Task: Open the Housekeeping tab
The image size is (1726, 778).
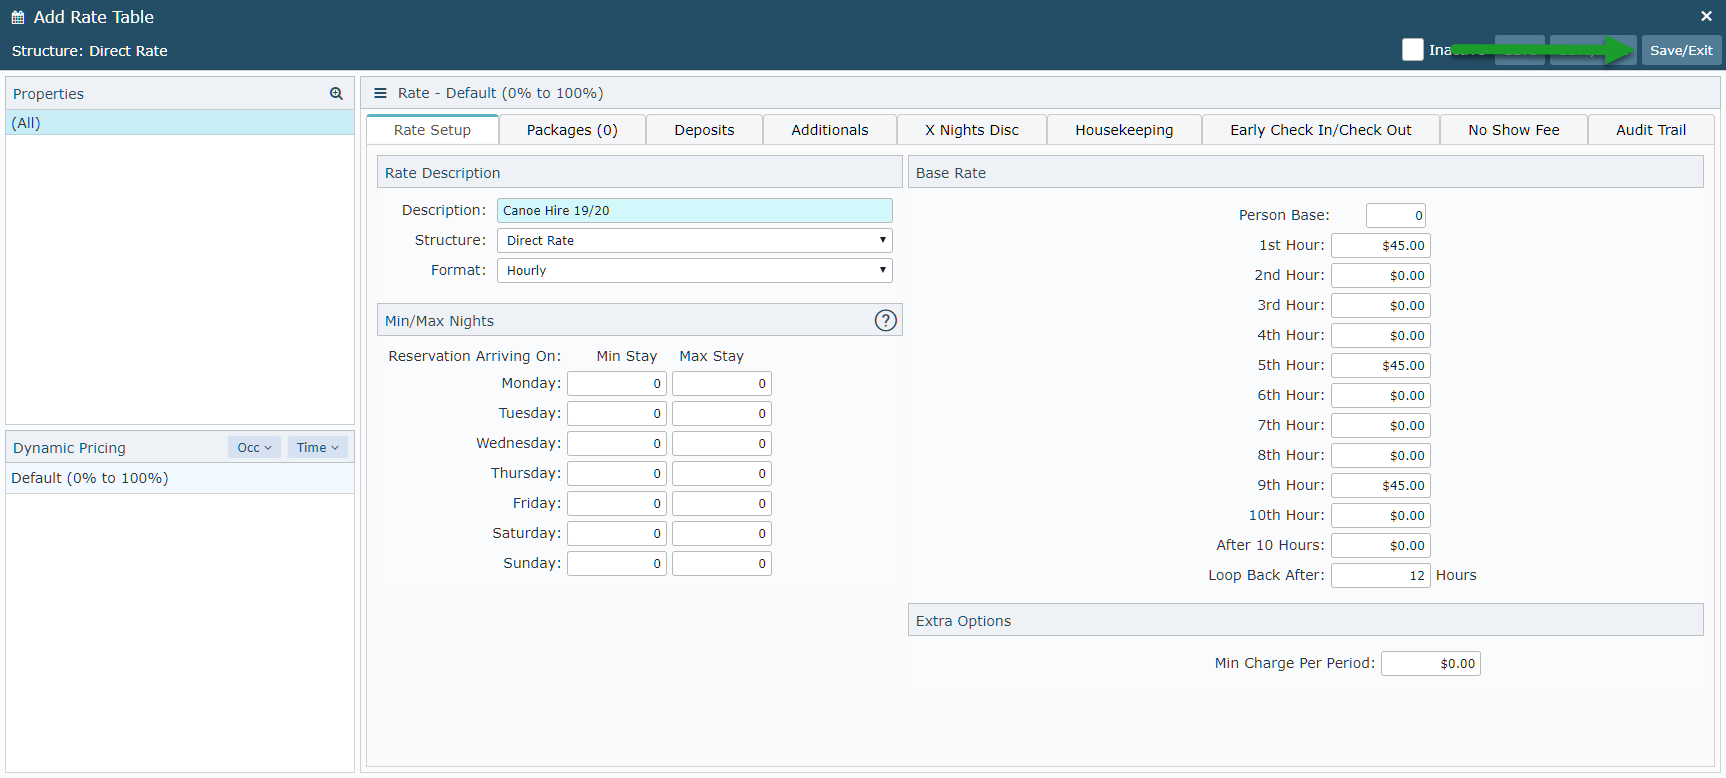Action: [1124, 130]
